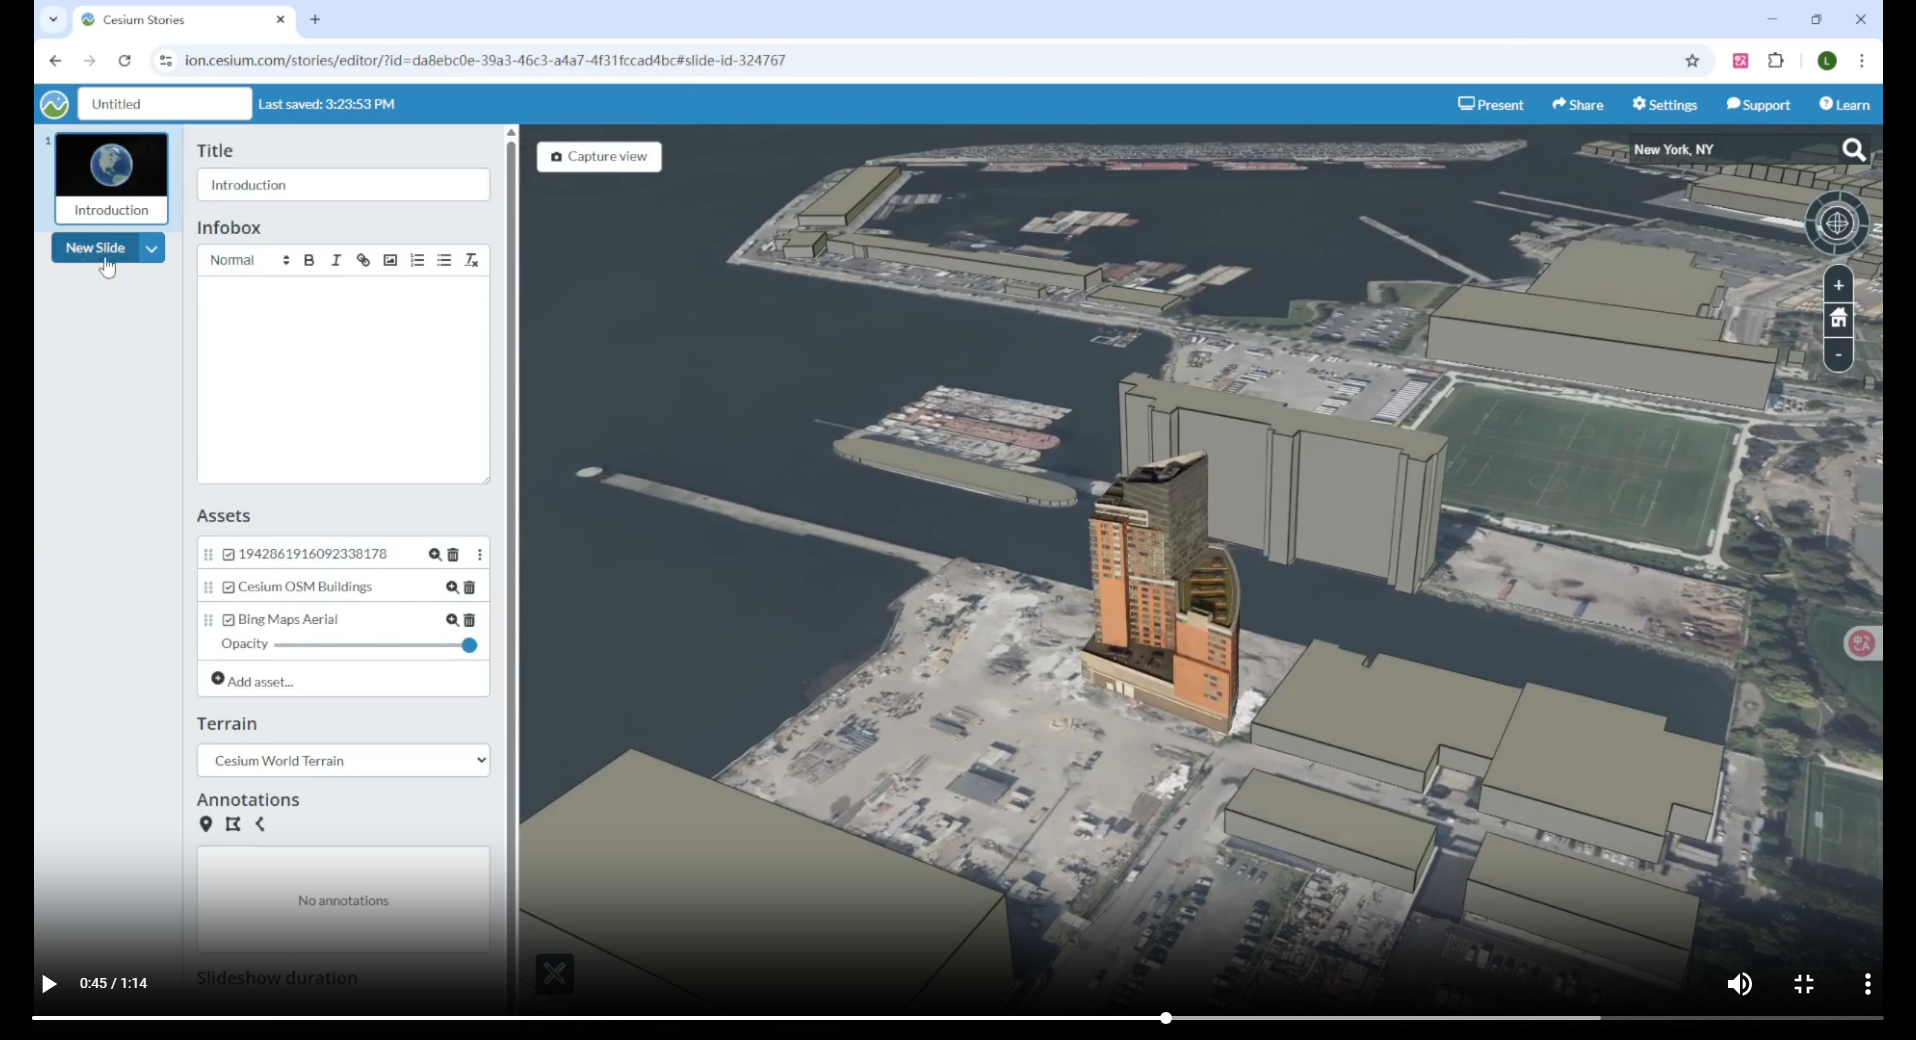Open the Share menu in header
Viewport: 1916px width, 1040px height.
coord(1577,105)
